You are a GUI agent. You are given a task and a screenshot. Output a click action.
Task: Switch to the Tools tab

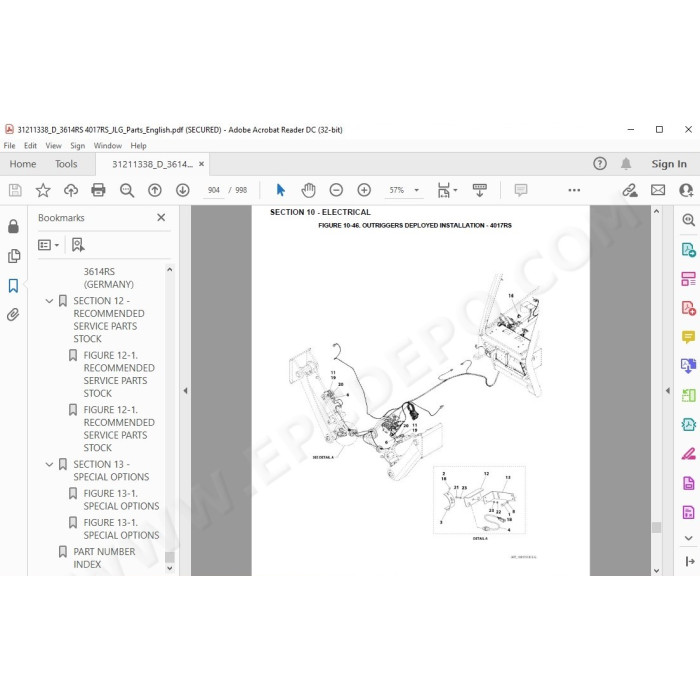pos(66,164)
